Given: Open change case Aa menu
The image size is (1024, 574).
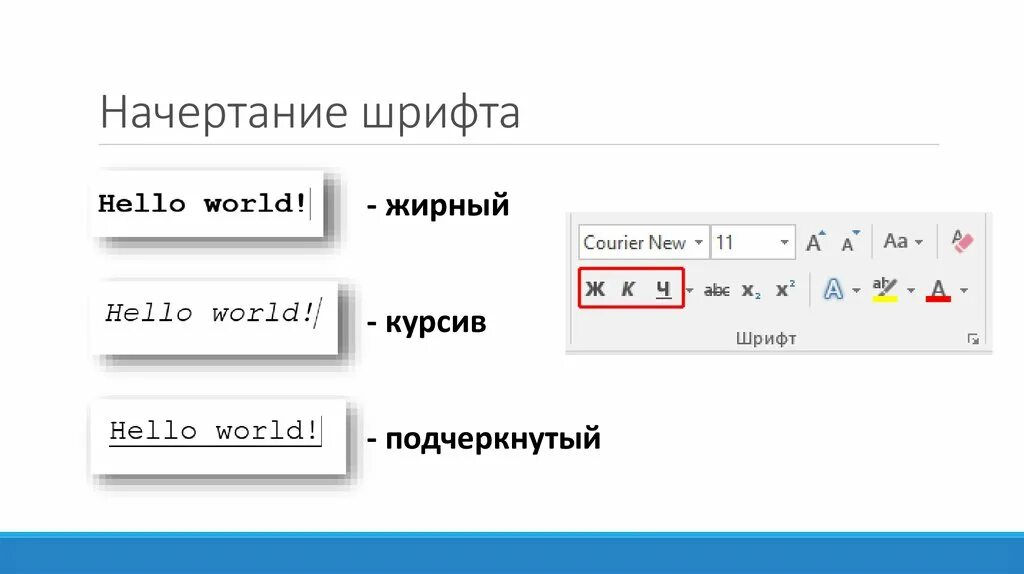Looking at the screenshot, I should tap(903, 242).
